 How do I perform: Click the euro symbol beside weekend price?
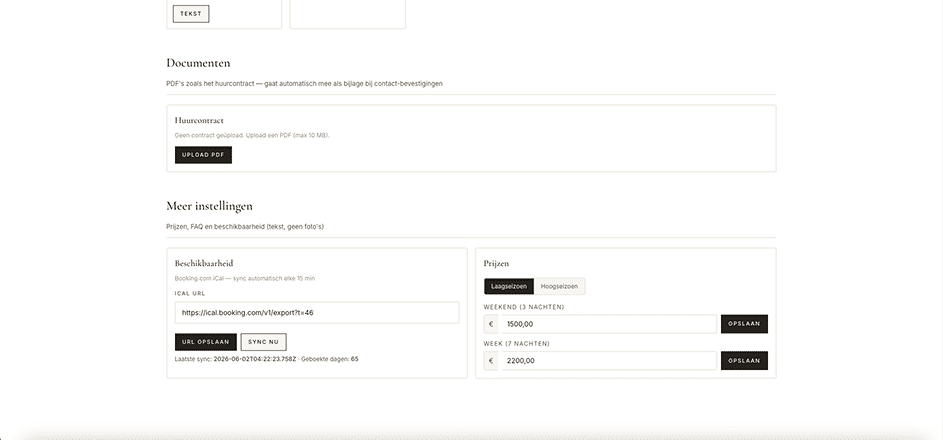(491, 324)
